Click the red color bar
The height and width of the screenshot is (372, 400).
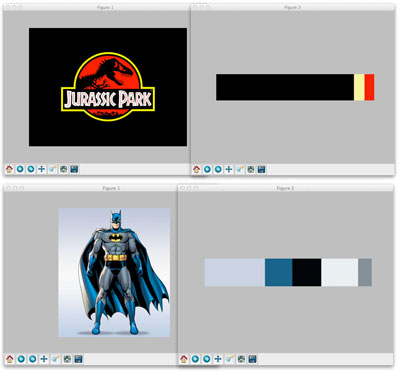coord(369,87)
